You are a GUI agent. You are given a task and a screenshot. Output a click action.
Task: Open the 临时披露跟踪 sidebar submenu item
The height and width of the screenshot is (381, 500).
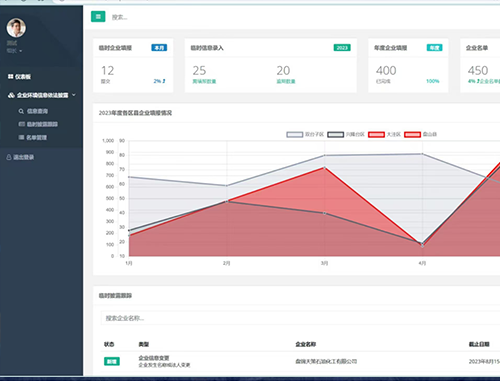click(42, 124)
